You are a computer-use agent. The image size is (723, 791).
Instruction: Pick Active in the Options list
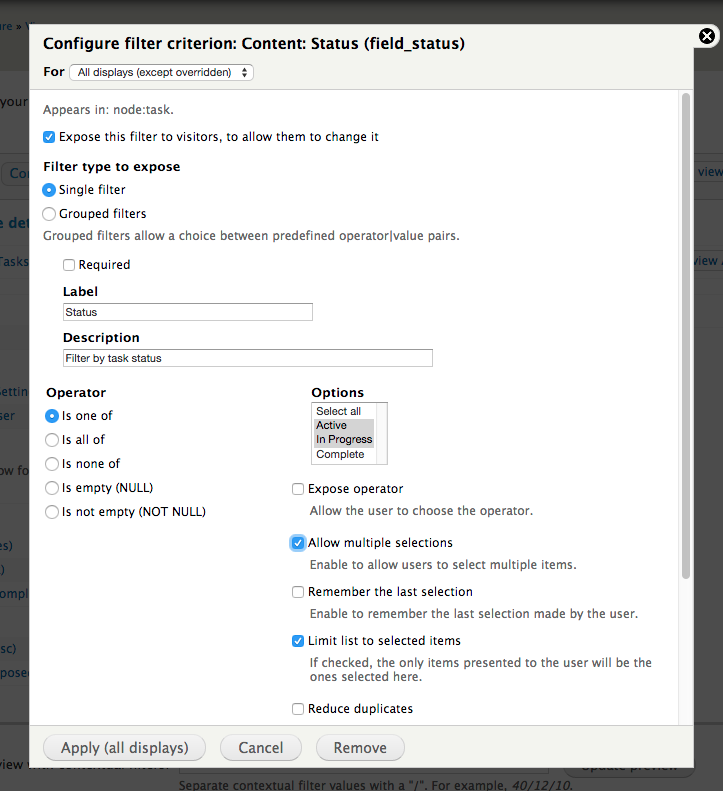click(x=344, y=425)
